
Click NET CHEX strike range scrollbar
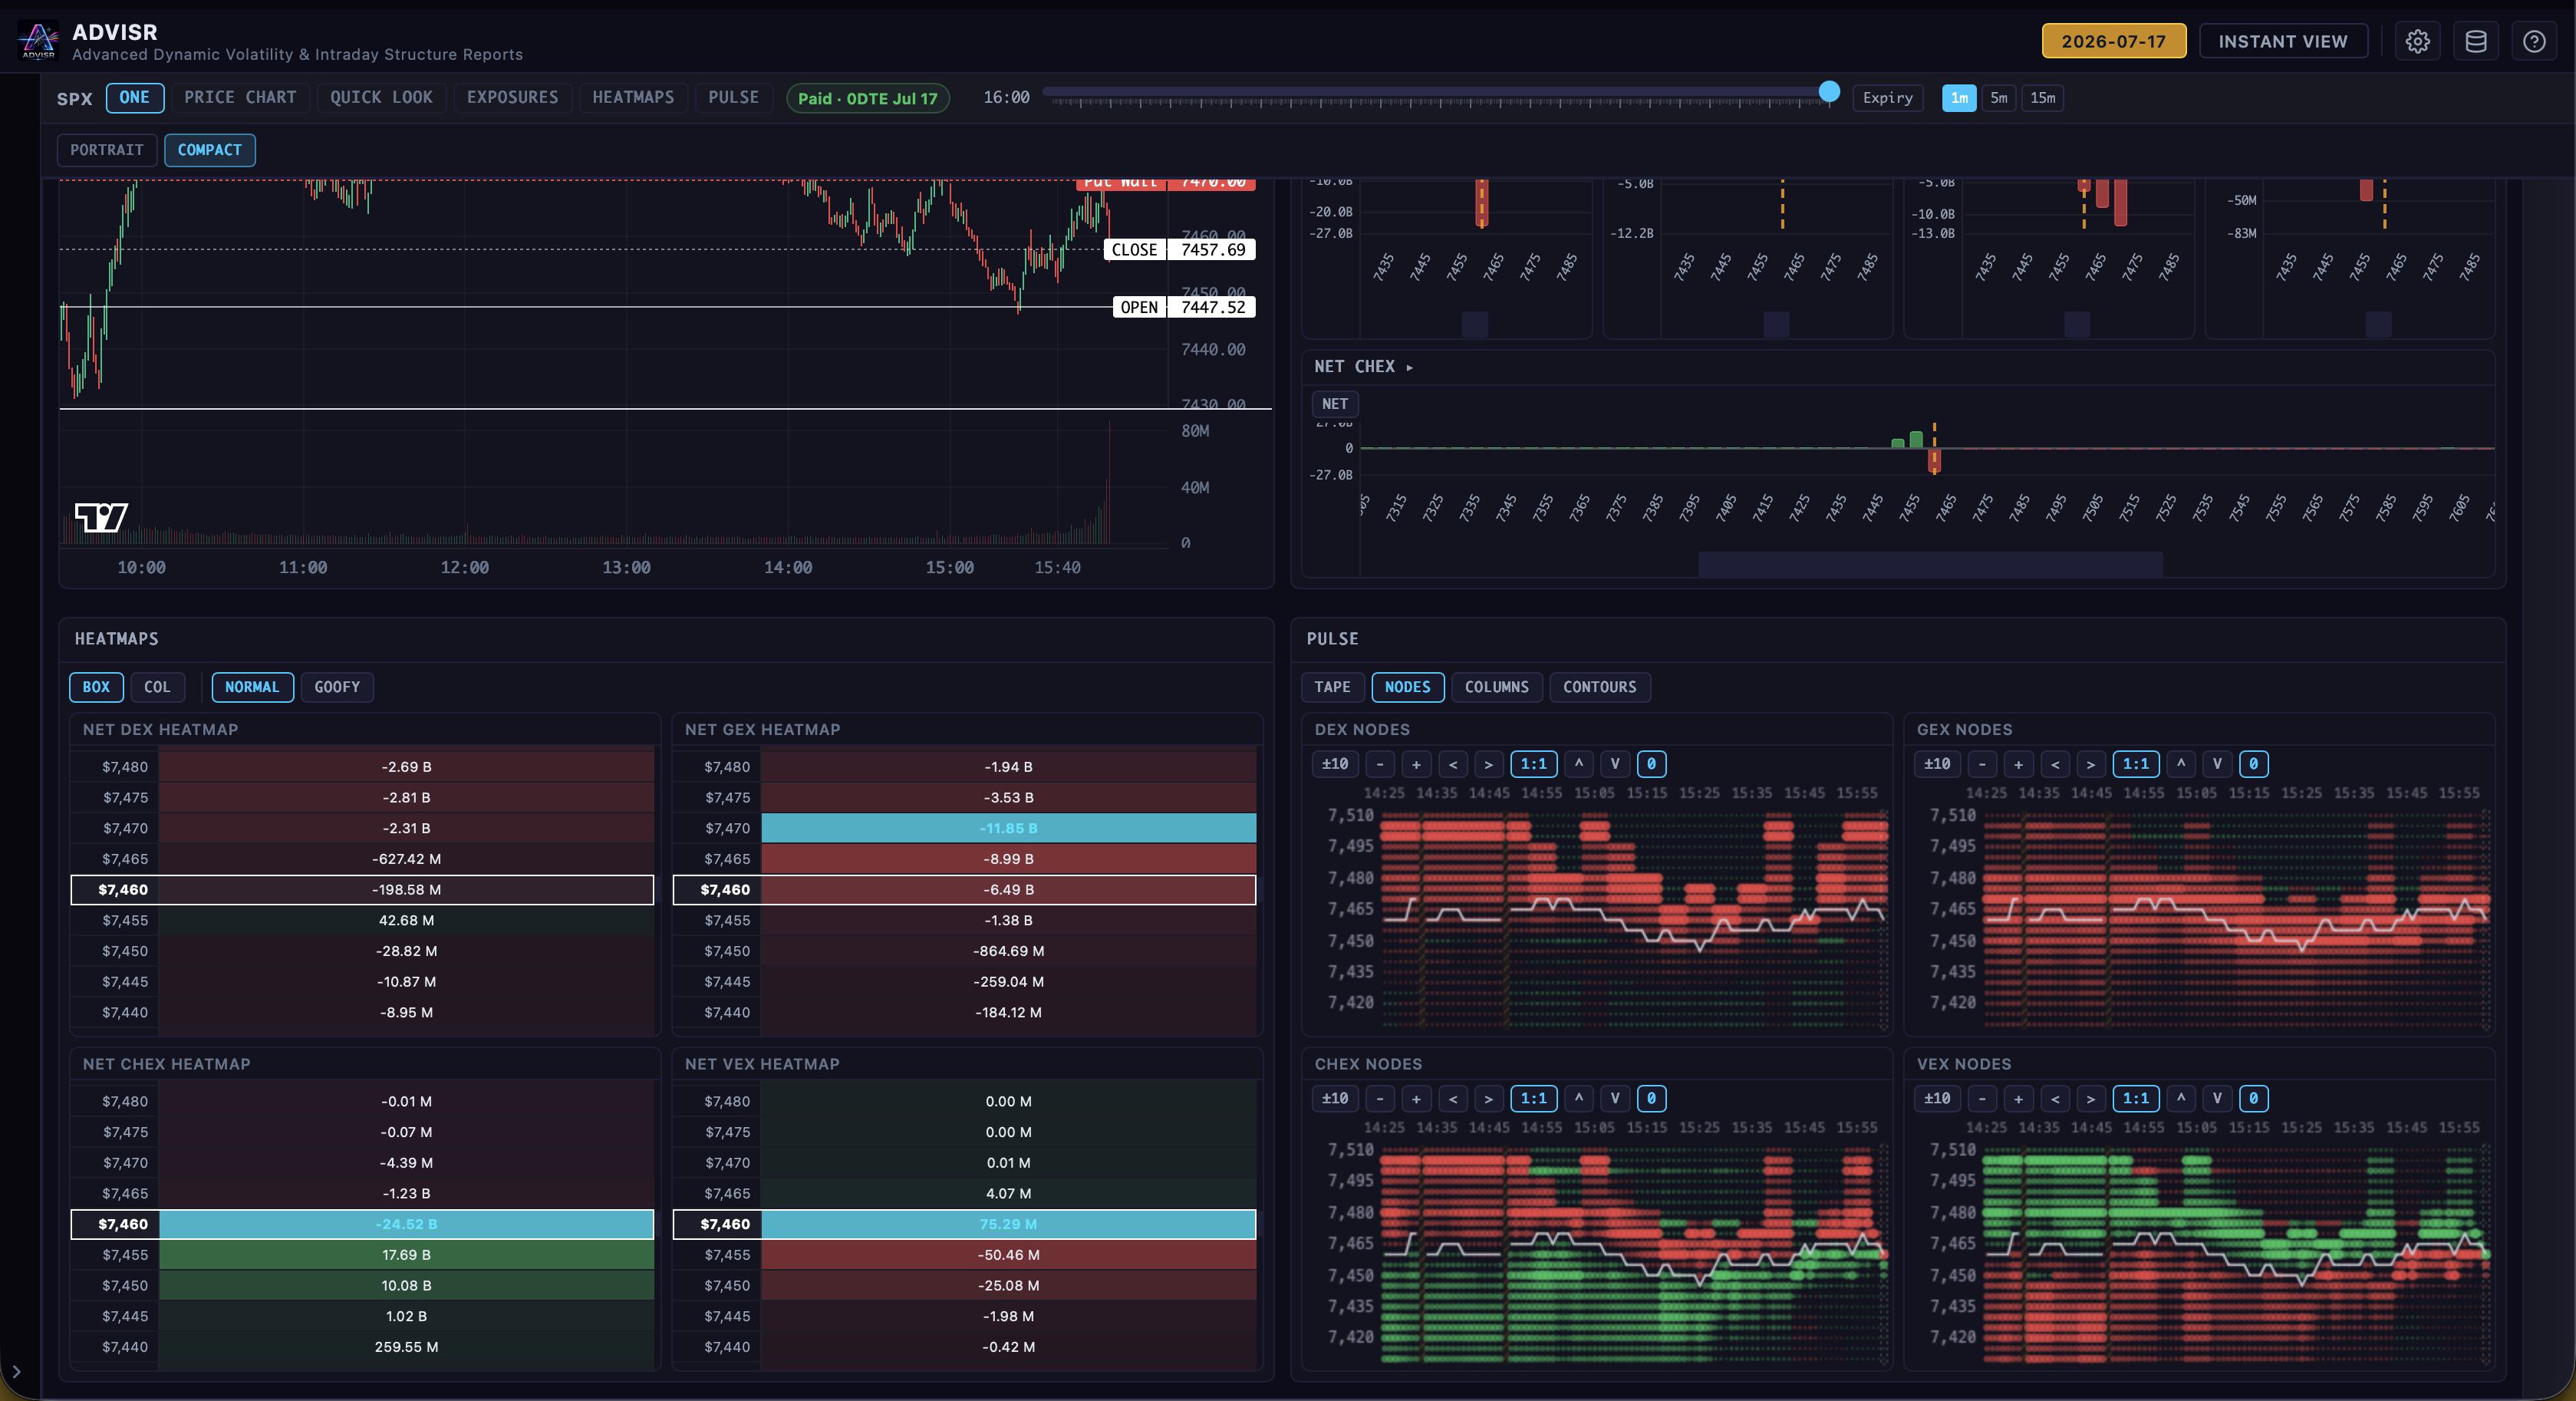[1930, 564]
